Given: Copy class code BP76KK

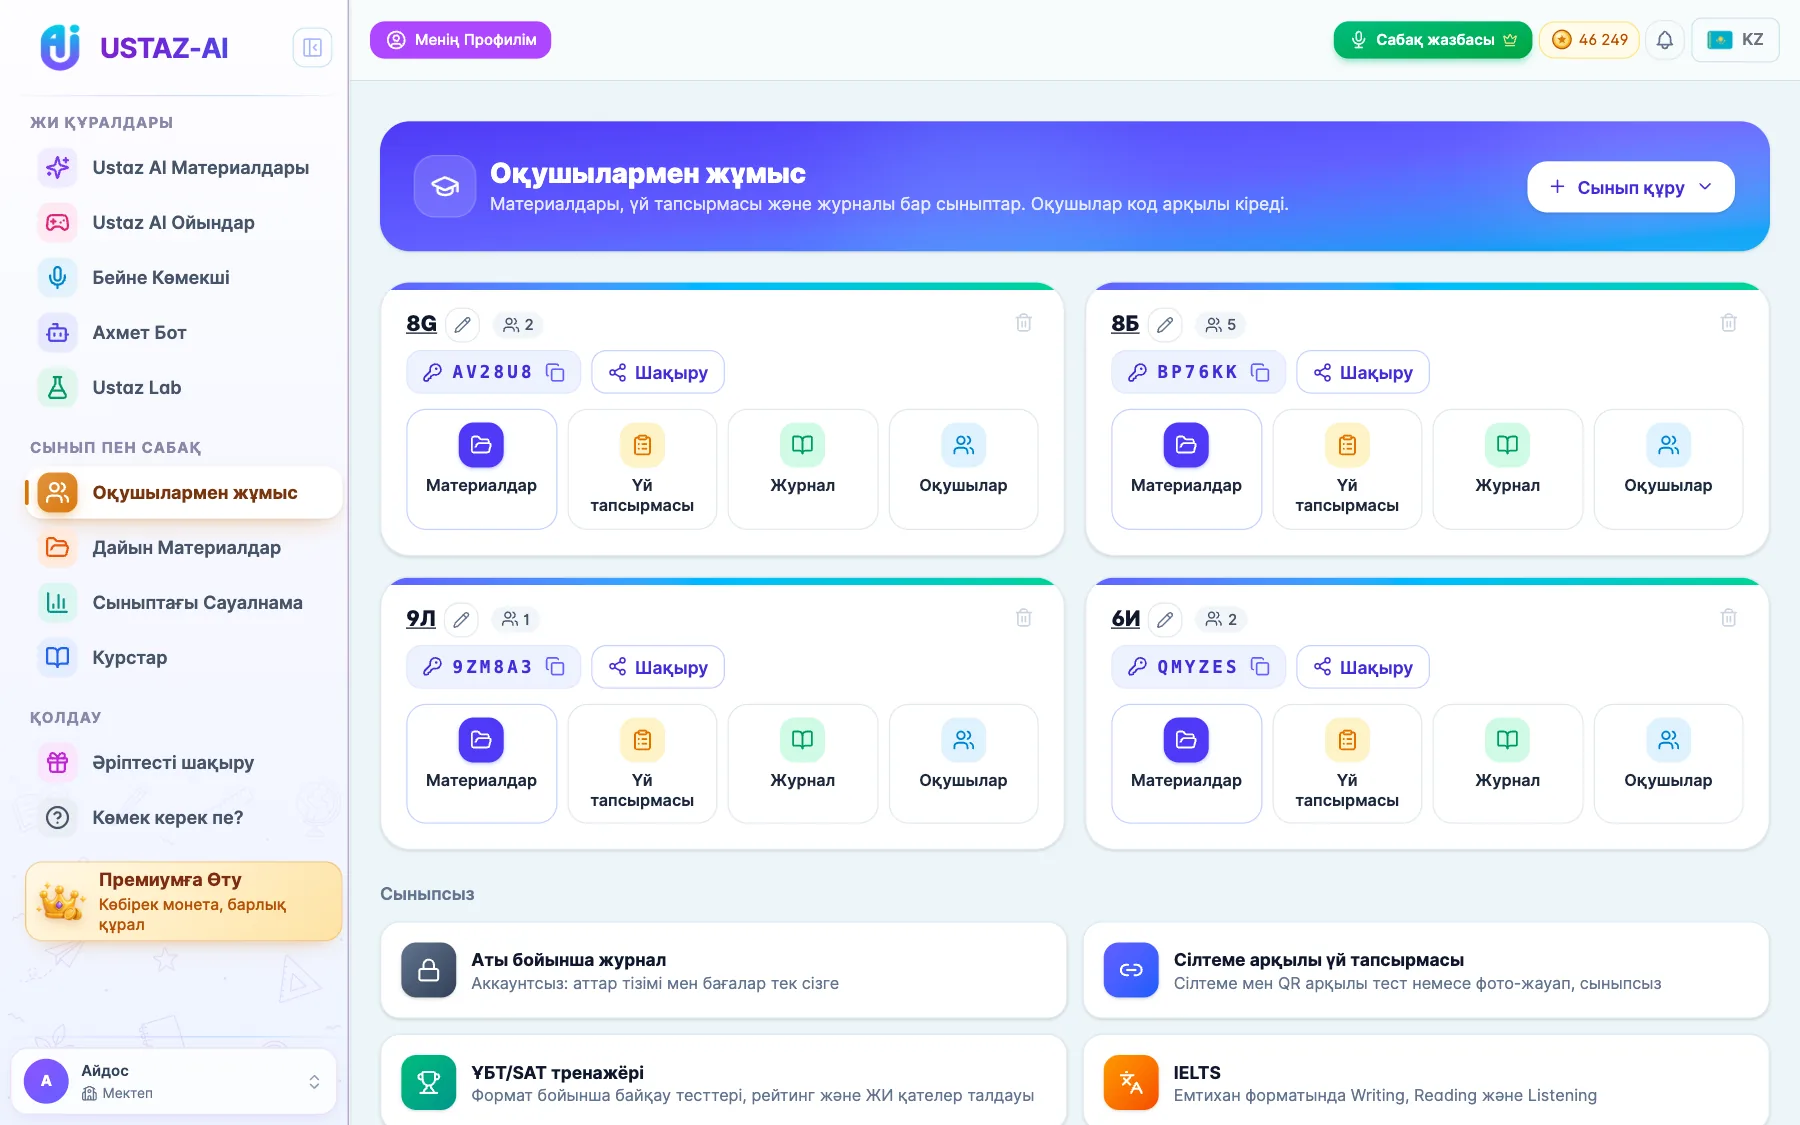Looking at the screenshot, I should (1260, 373).
